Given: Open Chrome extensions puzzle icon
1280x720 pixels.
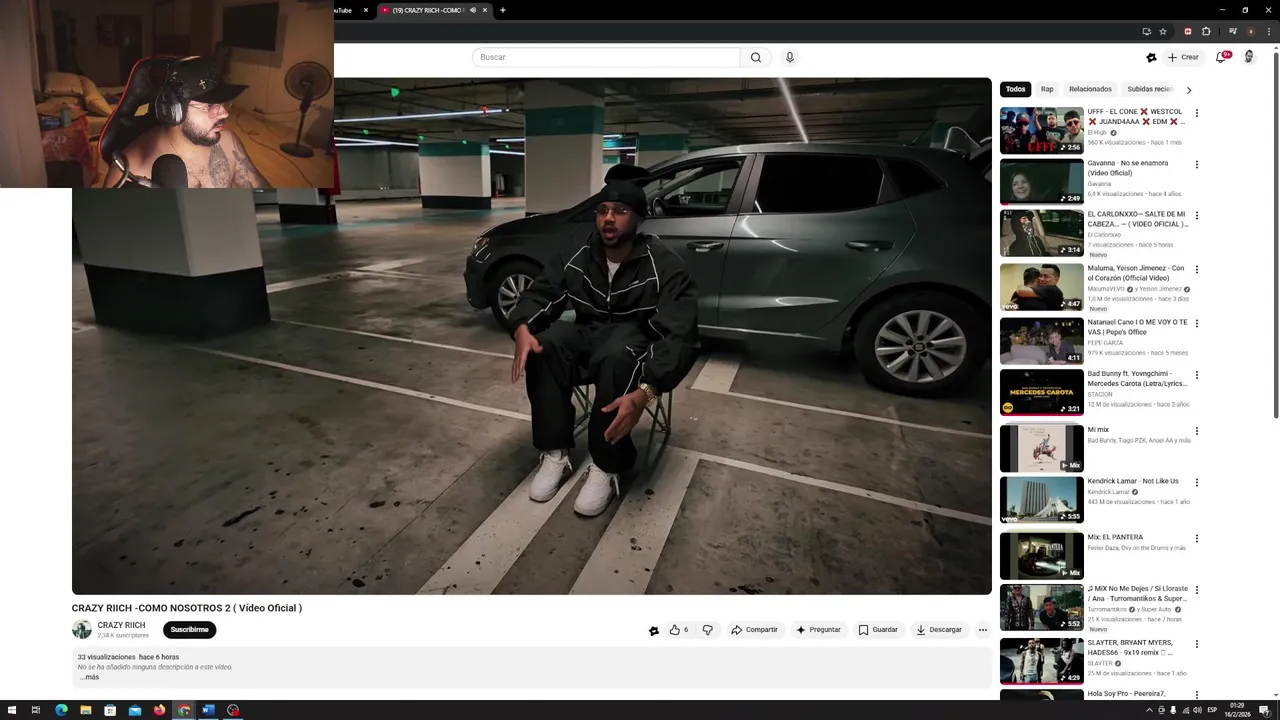Looking at the screenshot, I should tap(1206, 31).
